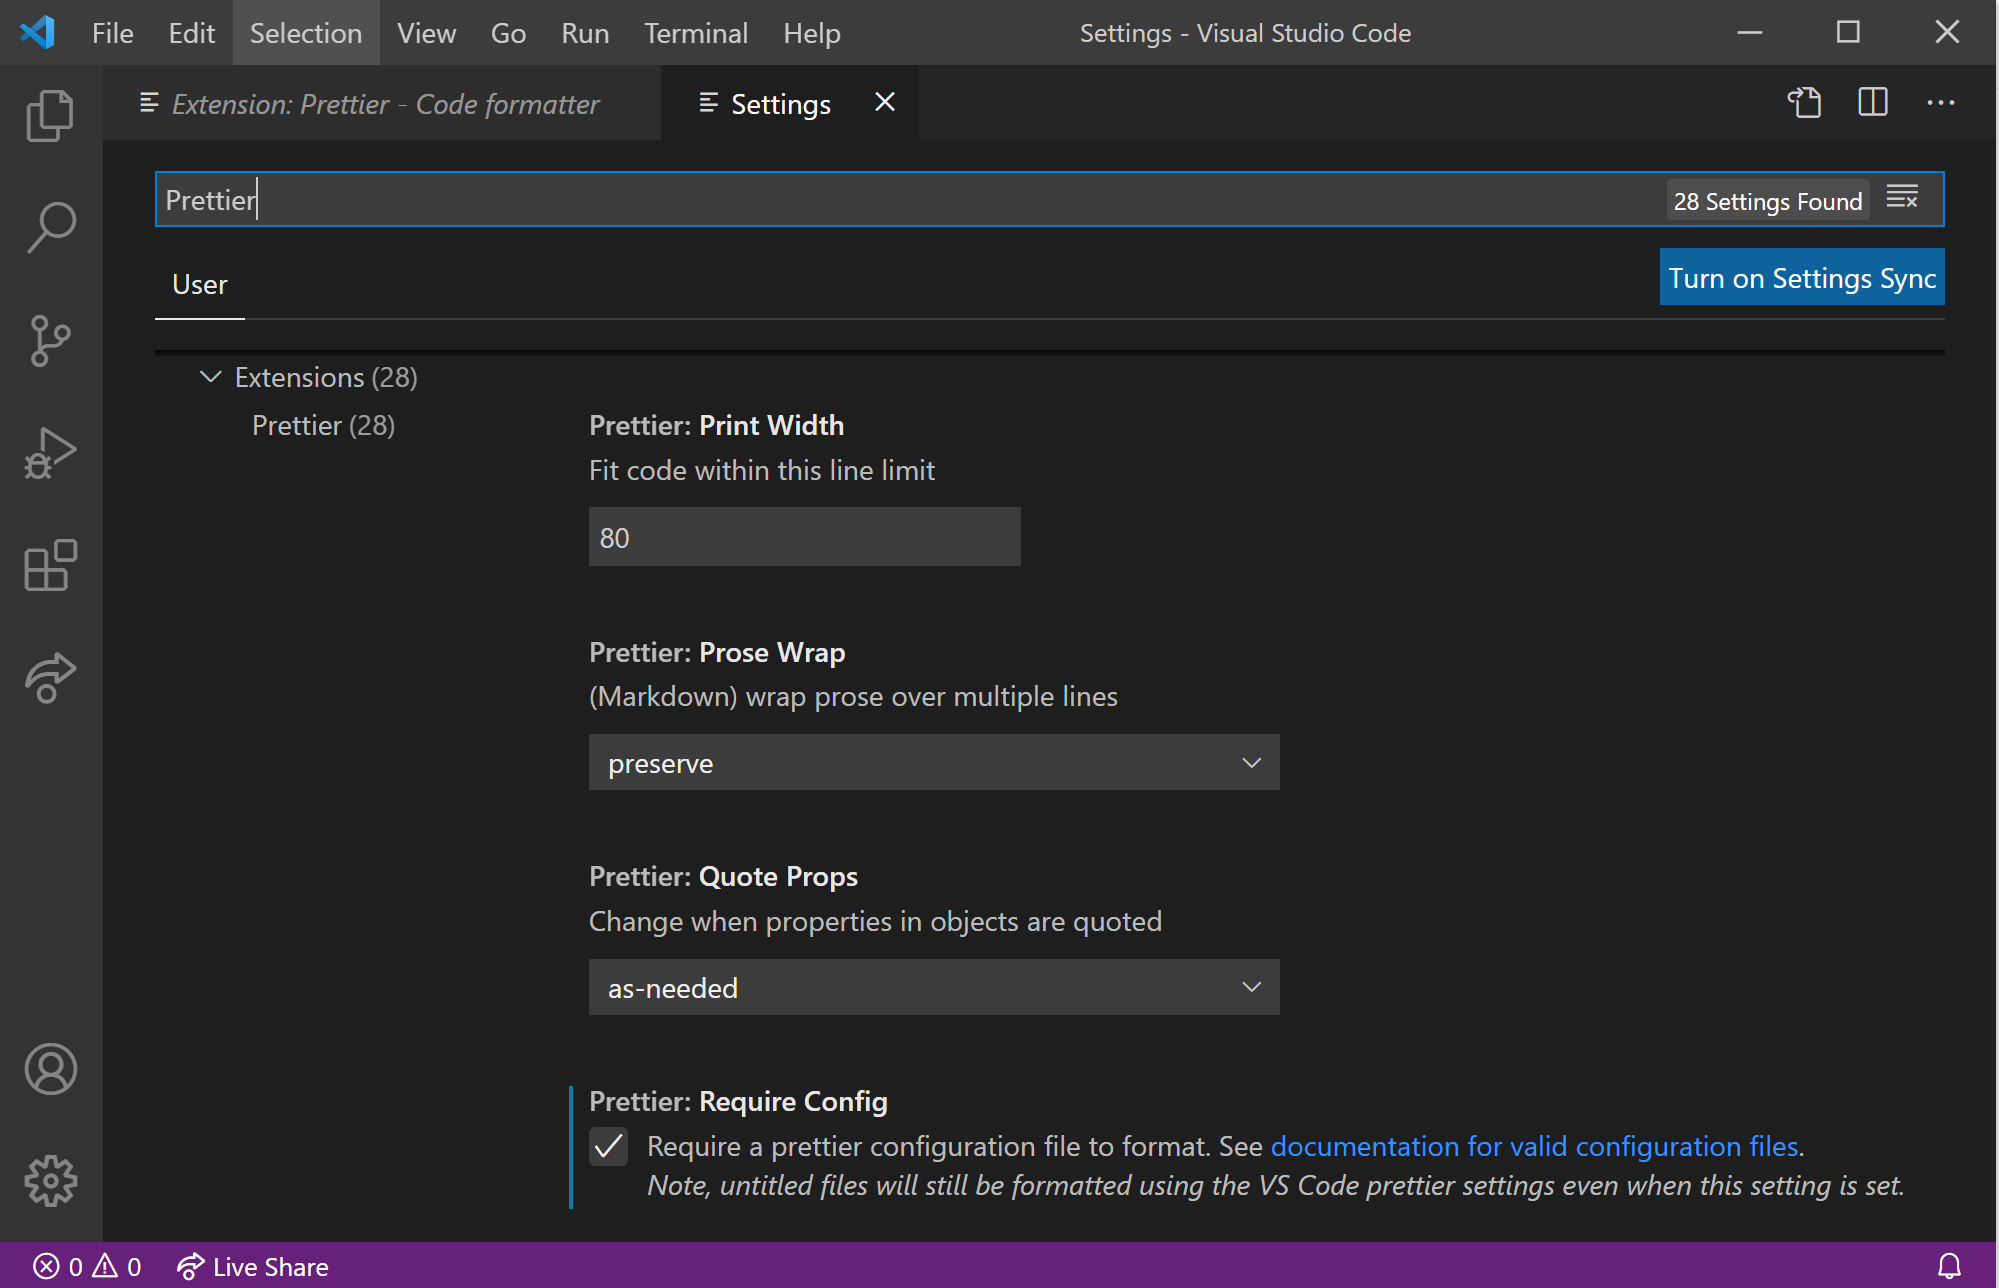Open the Quote Props as-needed dropdown
Image resolution: width=1999 pixels, height=1288 pixels.
[933, 988]
